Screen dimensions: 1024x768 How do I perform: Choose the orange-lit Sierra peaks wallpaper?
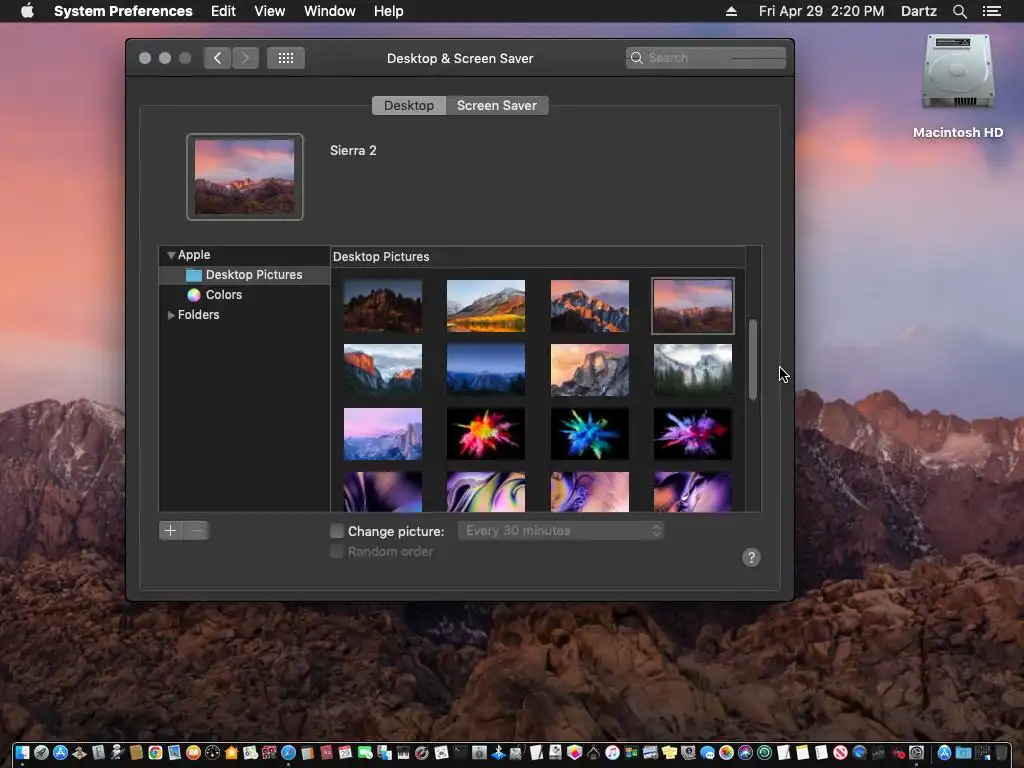590,306
